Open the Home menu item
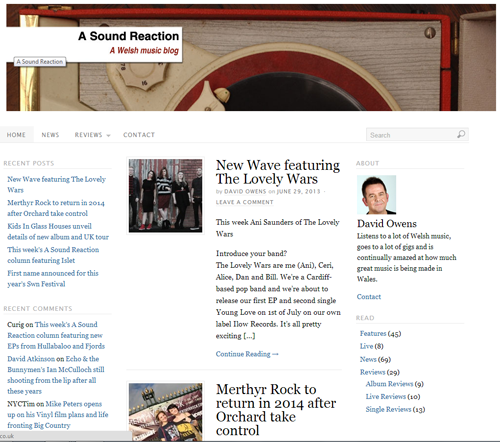Screen dimensions: 500x442 point(16,135)
